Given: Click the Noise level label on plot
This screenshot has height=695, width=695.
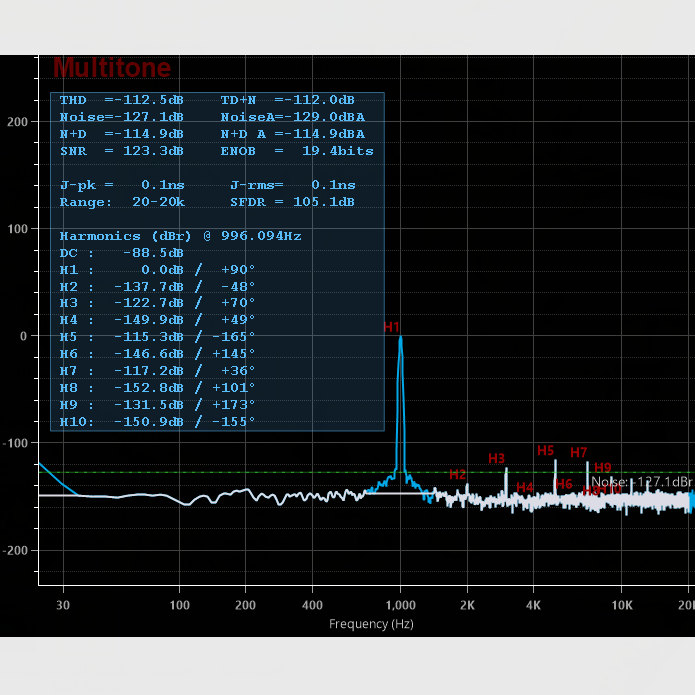Looking at the screenshot, I should pos(641,482).
